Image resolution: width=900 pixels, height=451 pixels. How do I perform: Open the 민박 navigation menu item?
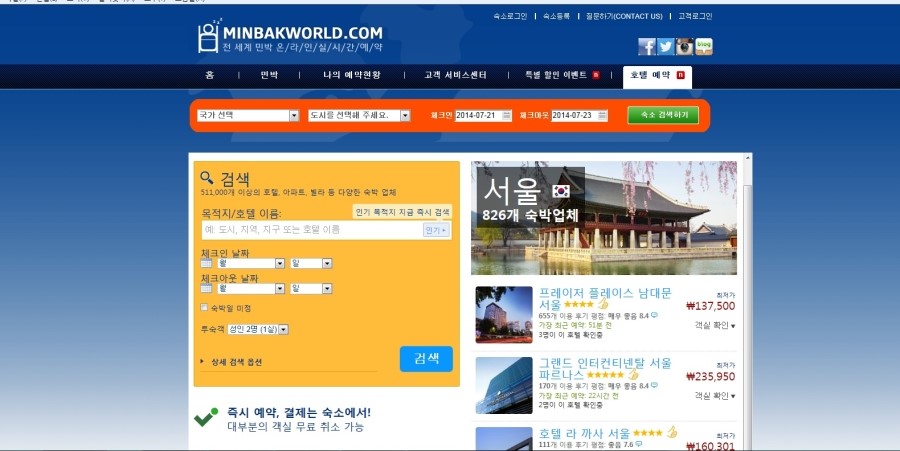tap(269, 75)
